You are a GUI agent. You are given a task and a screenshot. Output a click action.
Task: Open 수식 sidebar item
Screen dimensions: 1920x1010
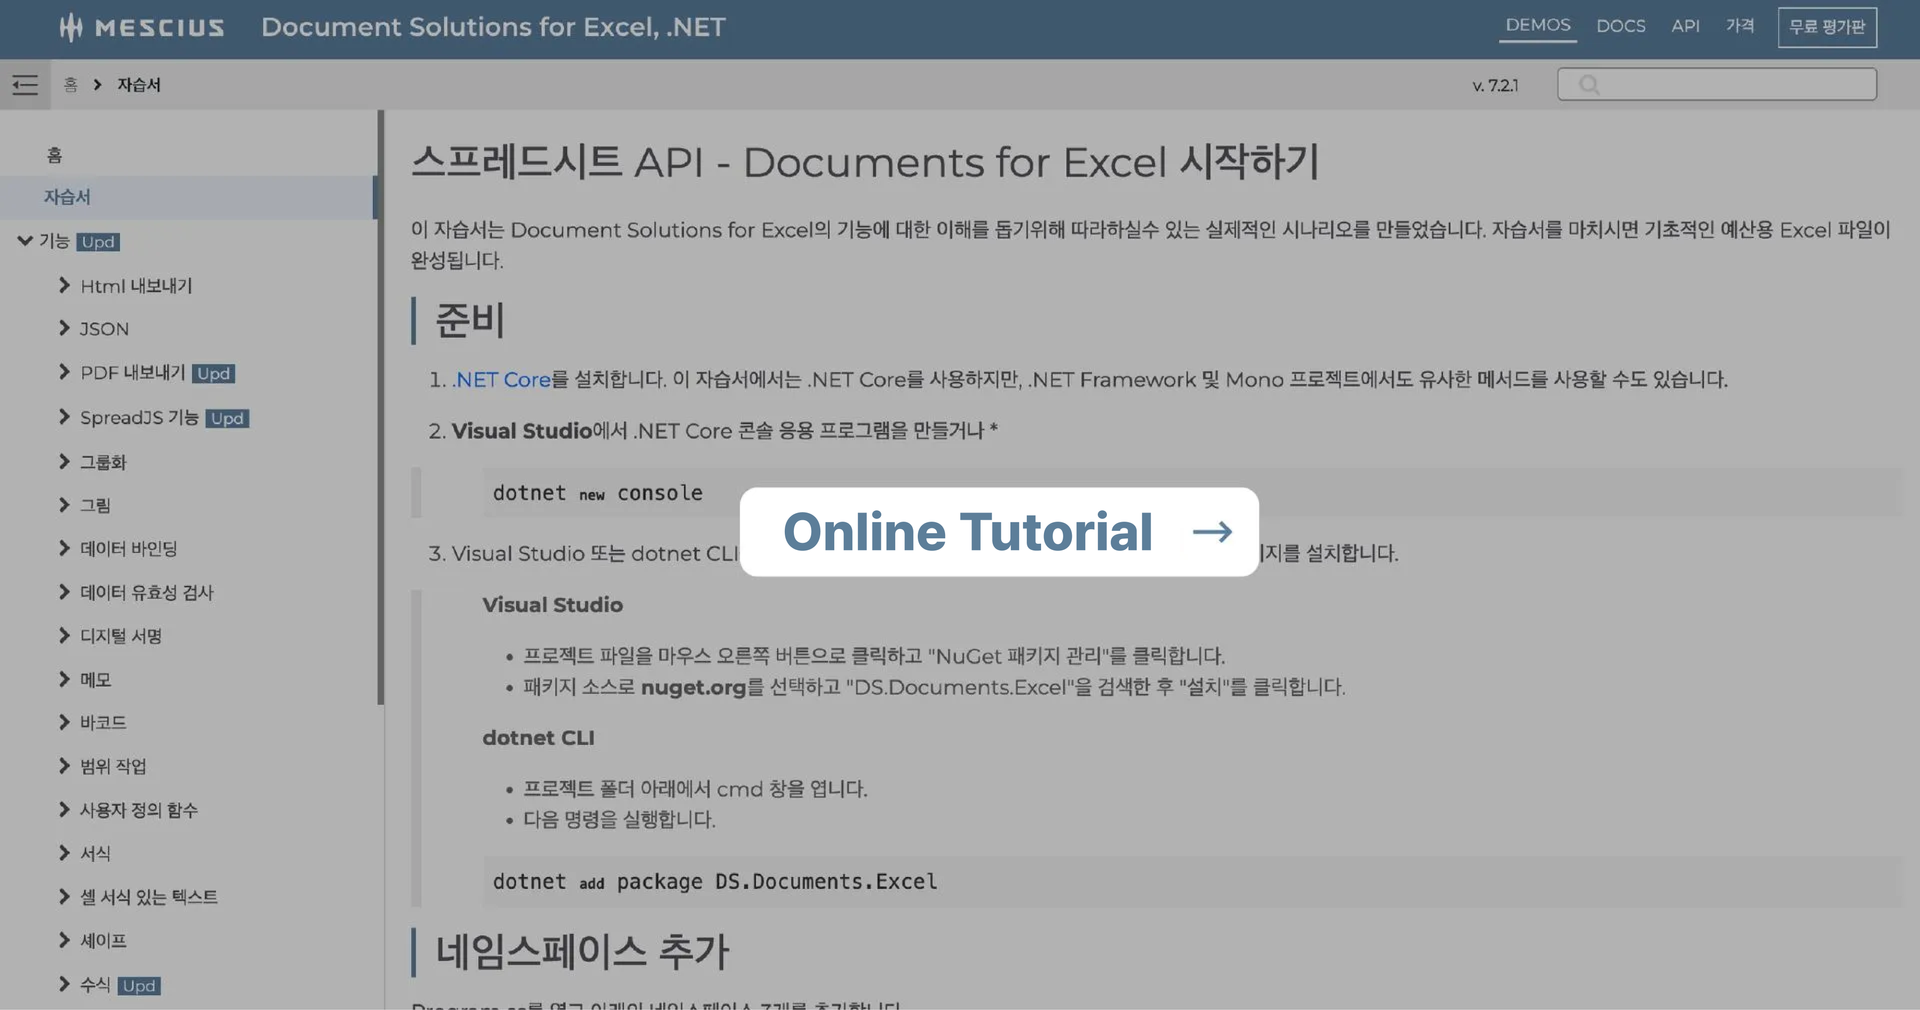click(x=95, y=985)
